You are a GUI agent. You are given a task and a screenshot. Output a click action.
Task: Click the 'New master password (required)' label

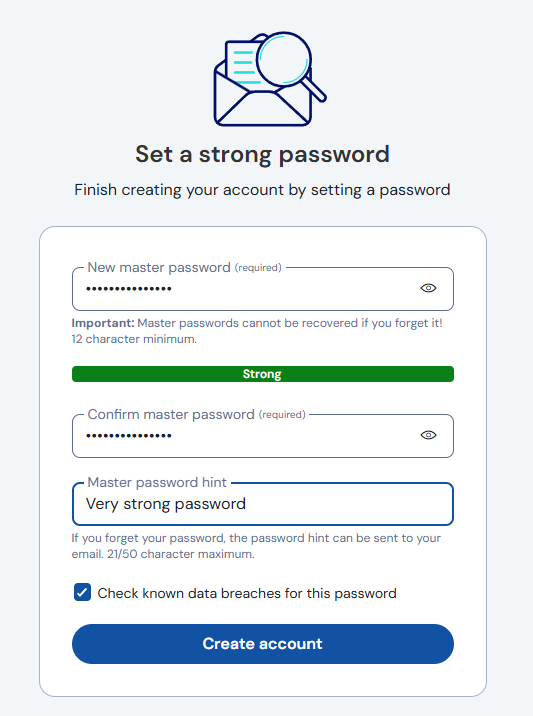click(x=185, y=268)
